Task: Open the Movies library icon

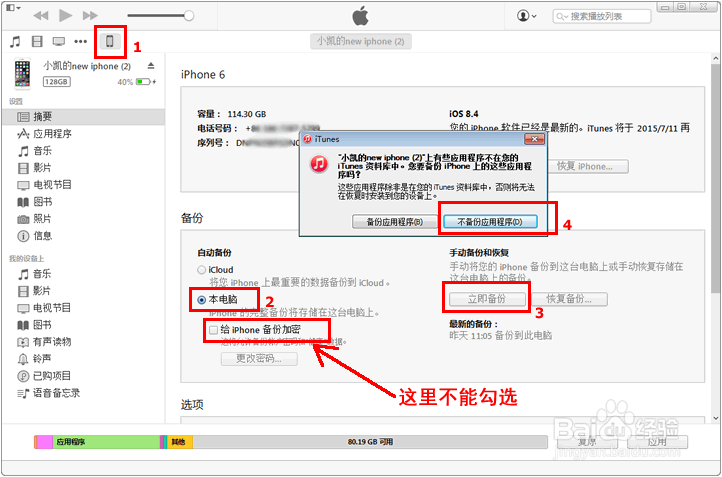Action: [37, 42]
